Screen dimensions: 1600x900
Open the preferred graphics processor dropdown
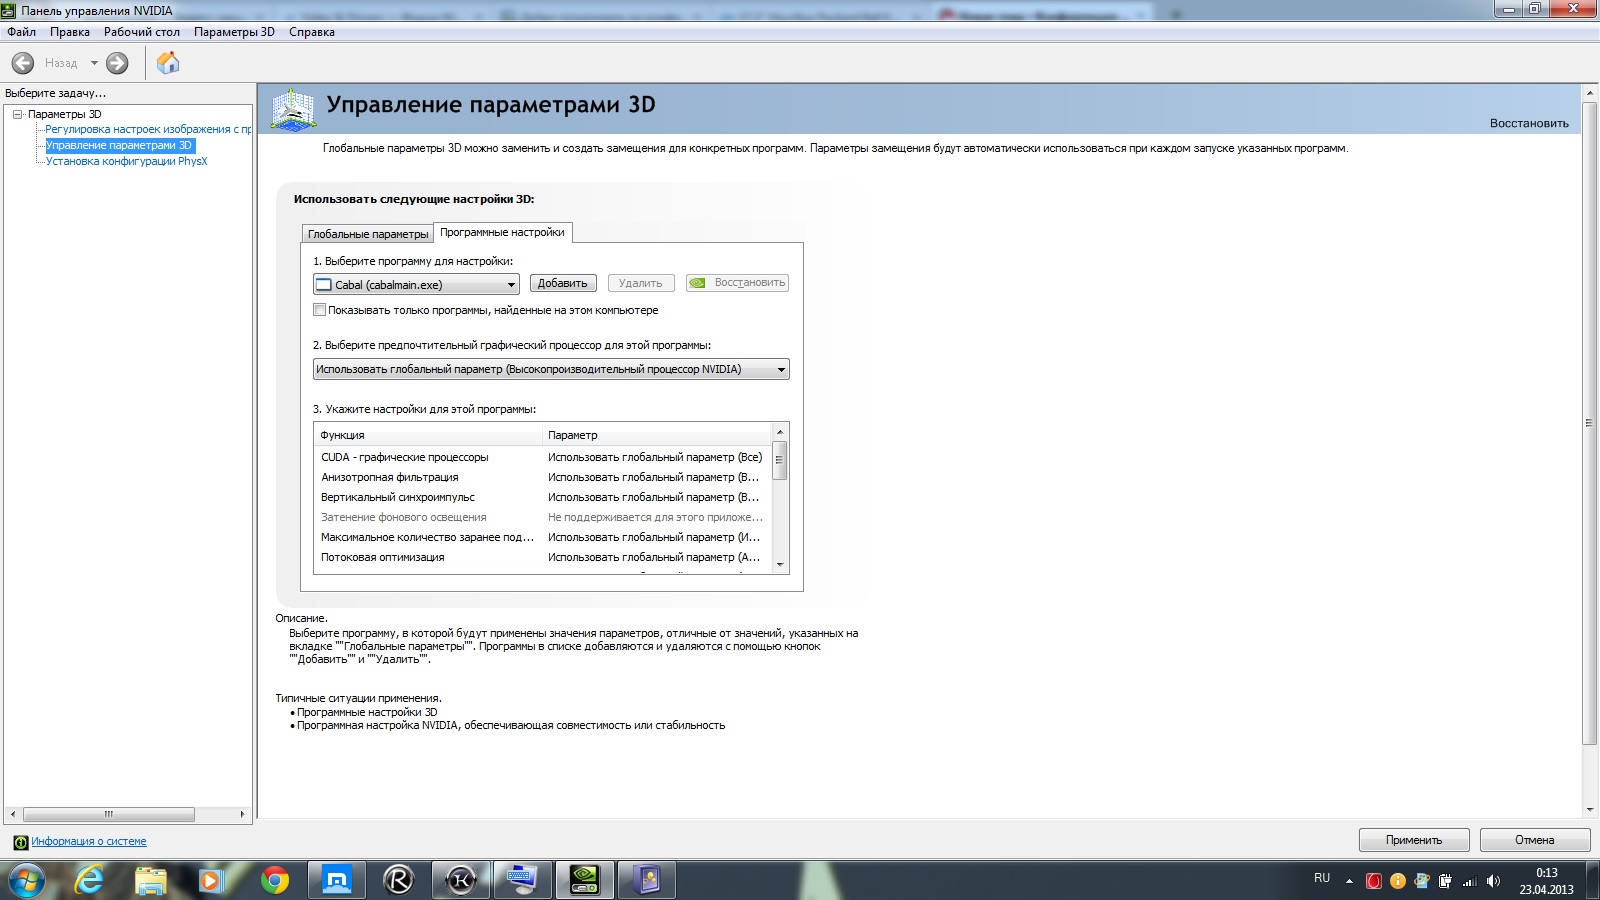551,369
